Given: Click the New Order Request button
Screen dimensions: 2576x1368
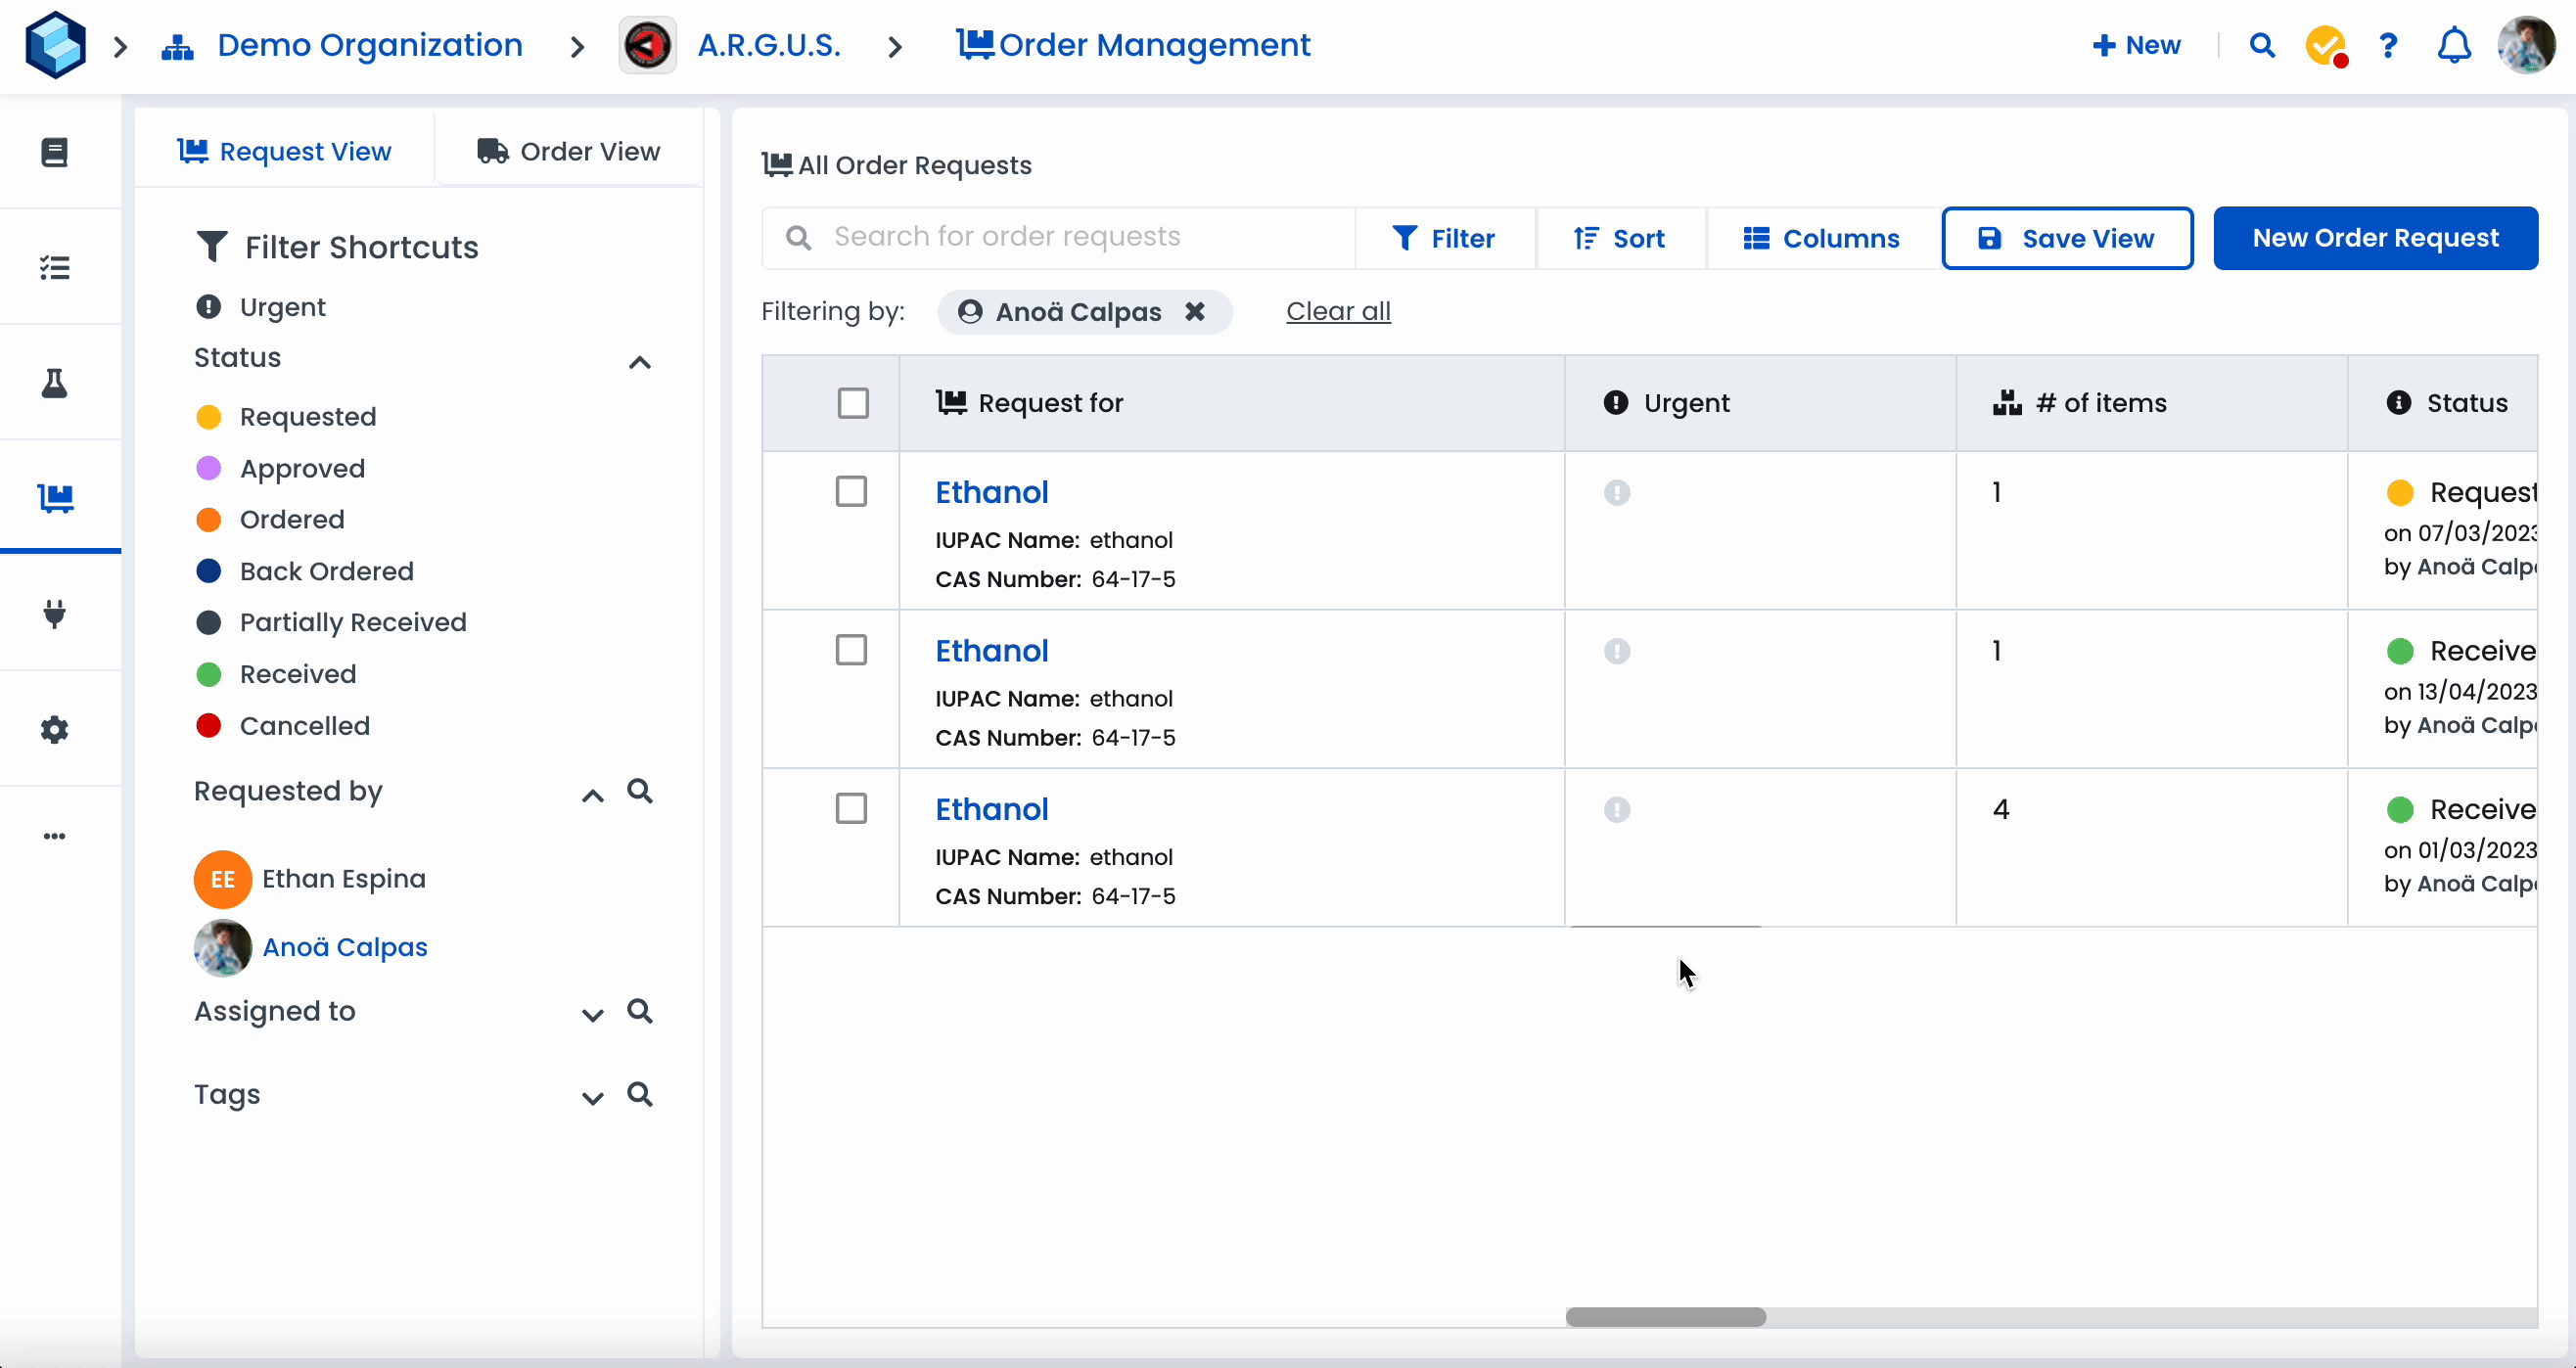Looking at the screenshot, I should point(2375,238).
